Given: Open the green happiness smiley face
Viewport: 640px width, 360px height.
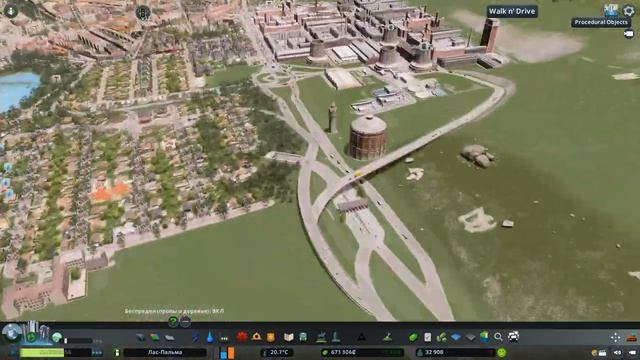Looking at the screenshot, I should pyautogui.click(x=502, y=352).
